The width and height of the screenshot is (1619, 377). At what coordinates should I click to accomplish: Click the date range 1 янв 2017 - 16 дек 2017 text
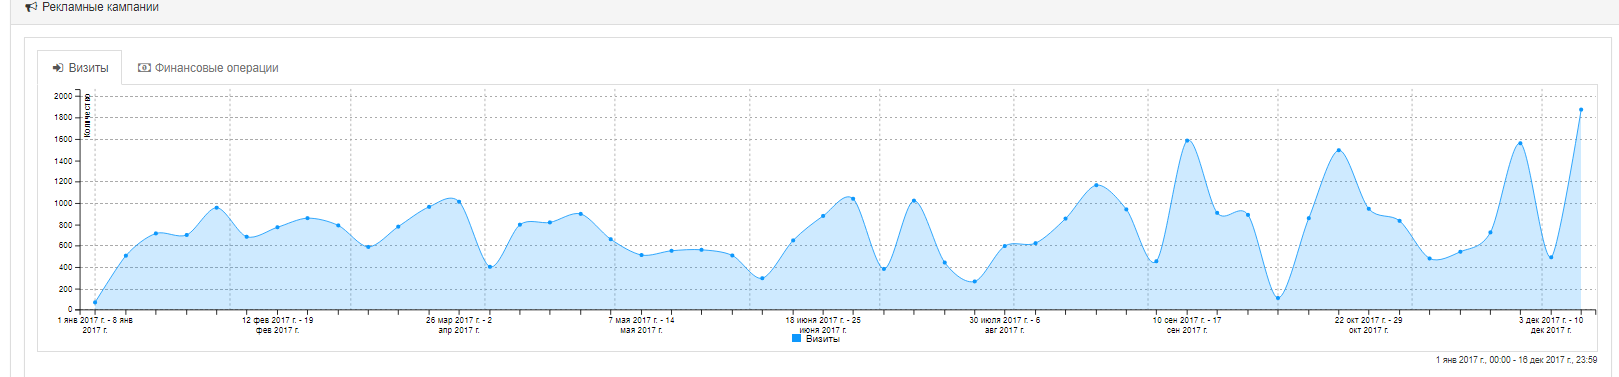tap(1516, 360)
